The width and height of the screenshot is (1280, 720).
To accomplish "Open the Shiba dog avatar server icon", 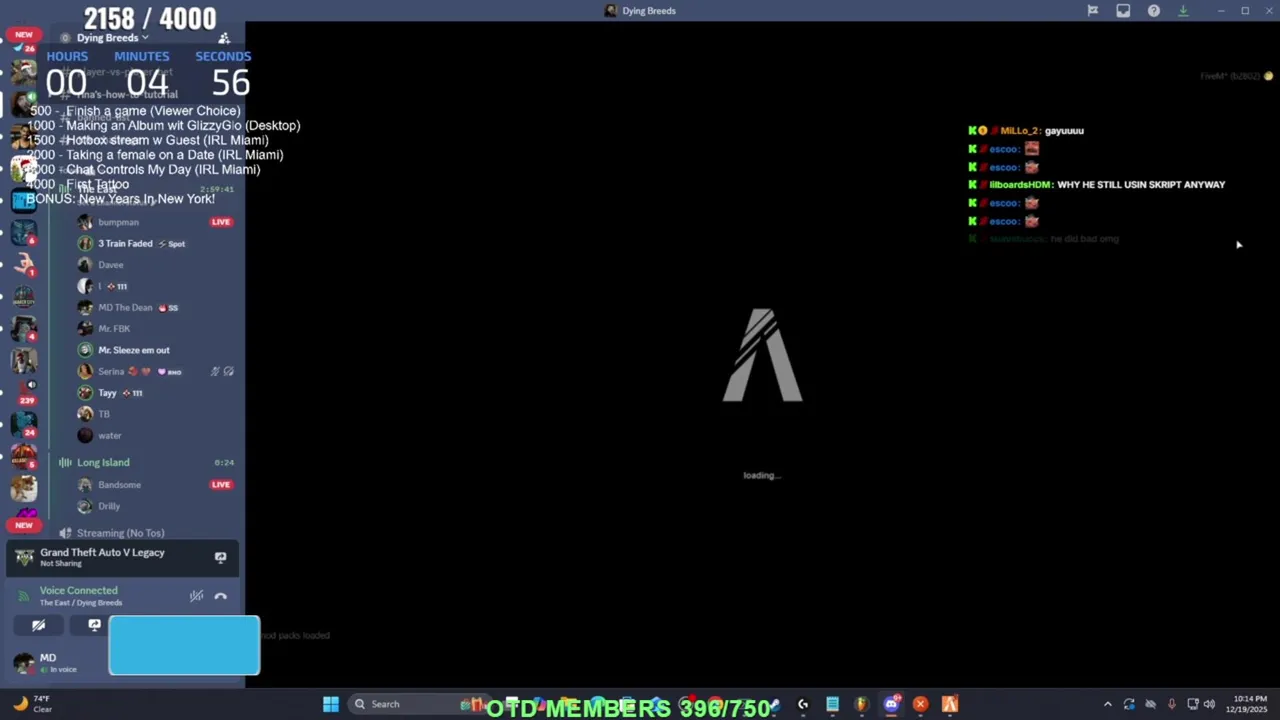I will click(x=24, y=488).
